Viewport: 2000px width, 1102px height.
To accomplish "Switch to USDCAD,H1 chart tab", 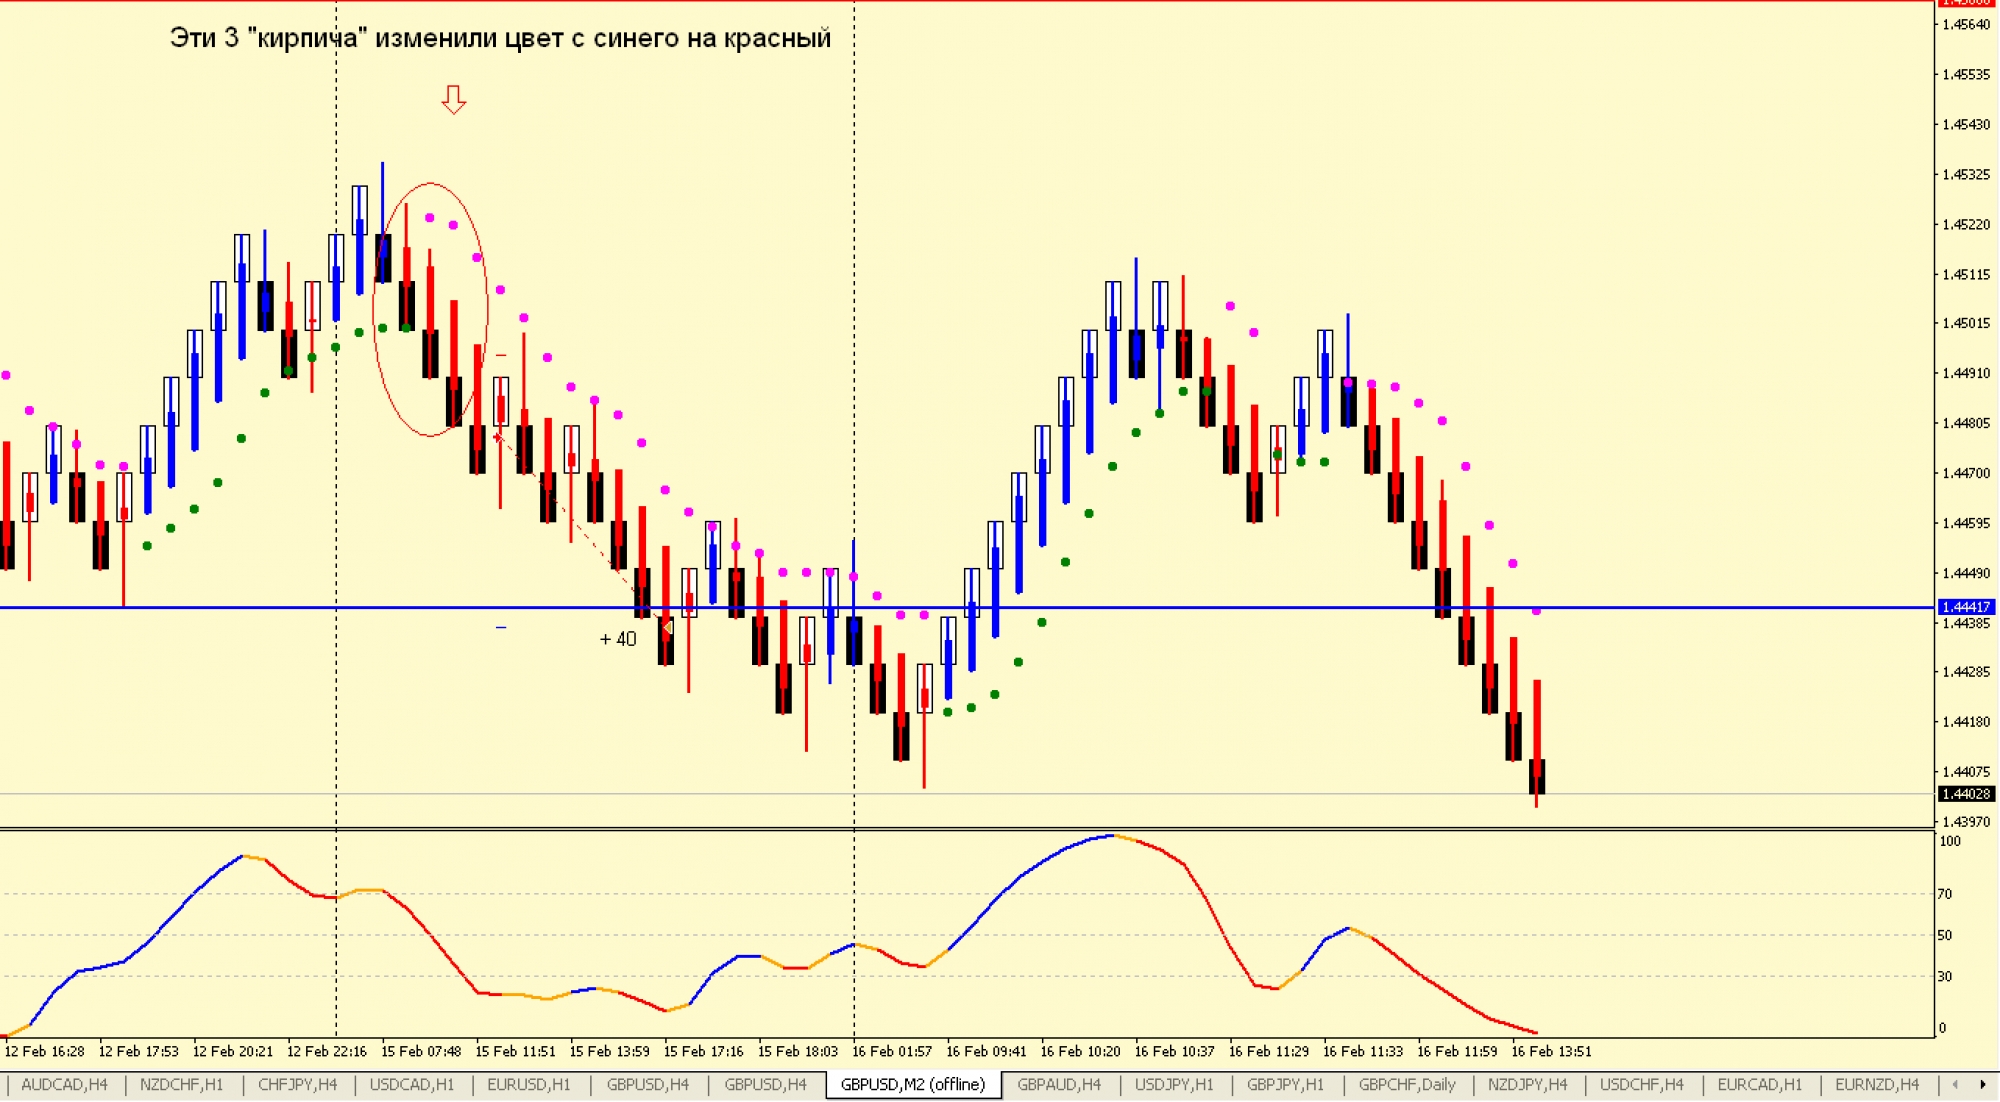I will 411,1084.
